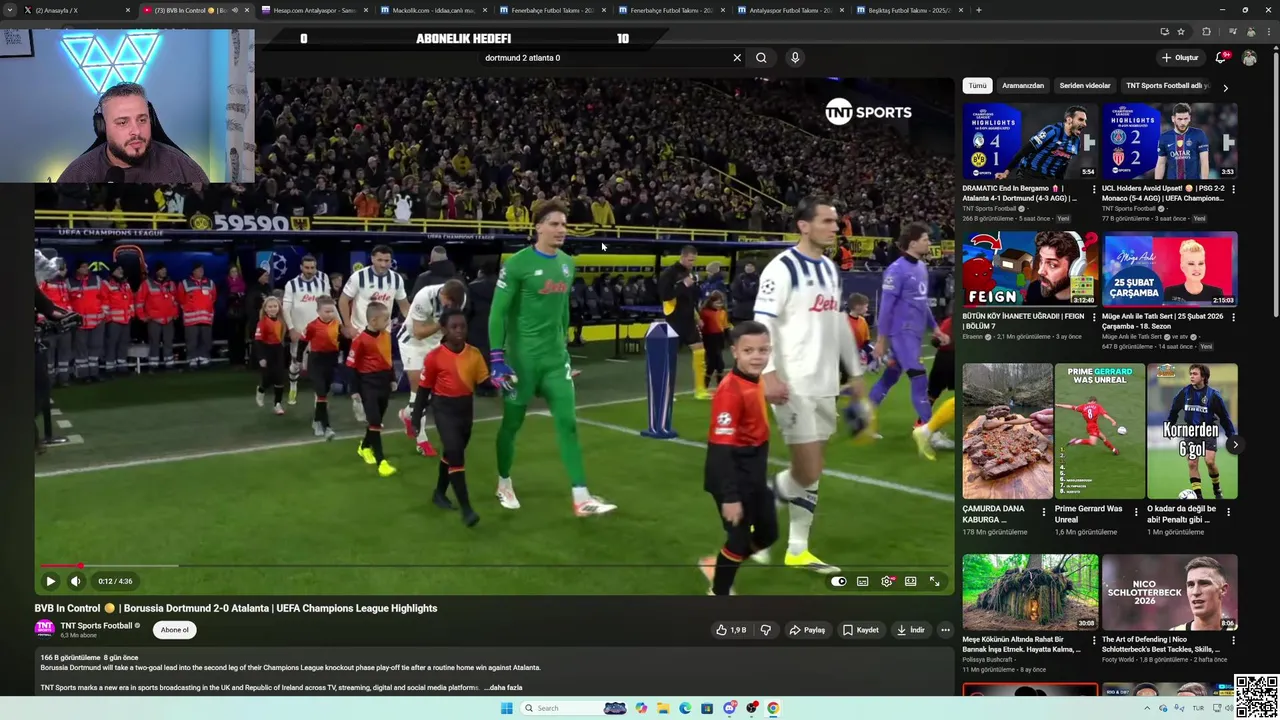Open the Meşe Kökünün Altında video thumbnail
The image size is (1280, 720).
1030,593
